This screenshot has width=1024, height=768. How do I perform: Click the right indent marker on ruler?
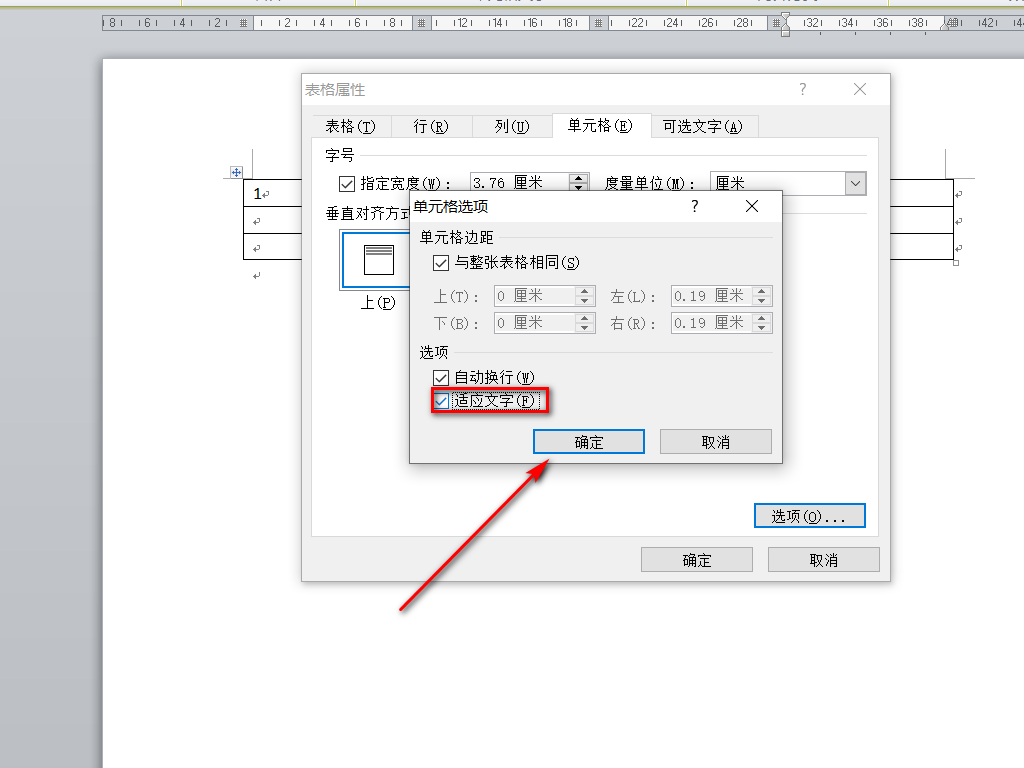click(946, 25)
